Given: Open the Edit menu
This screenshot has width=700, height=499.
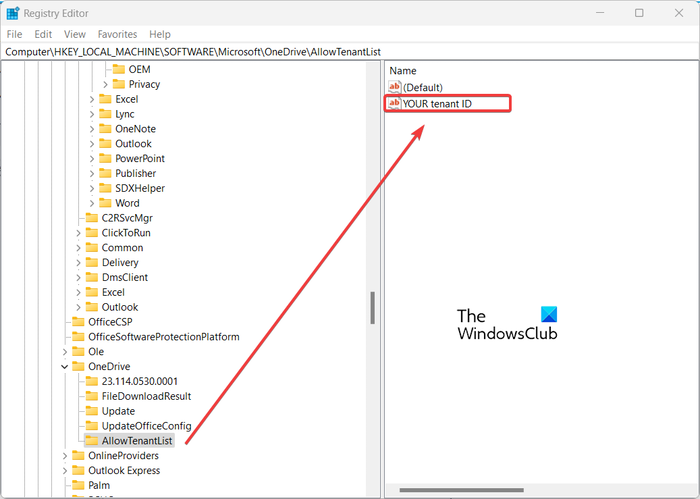Looking at the screenshot, I should 43,34.
